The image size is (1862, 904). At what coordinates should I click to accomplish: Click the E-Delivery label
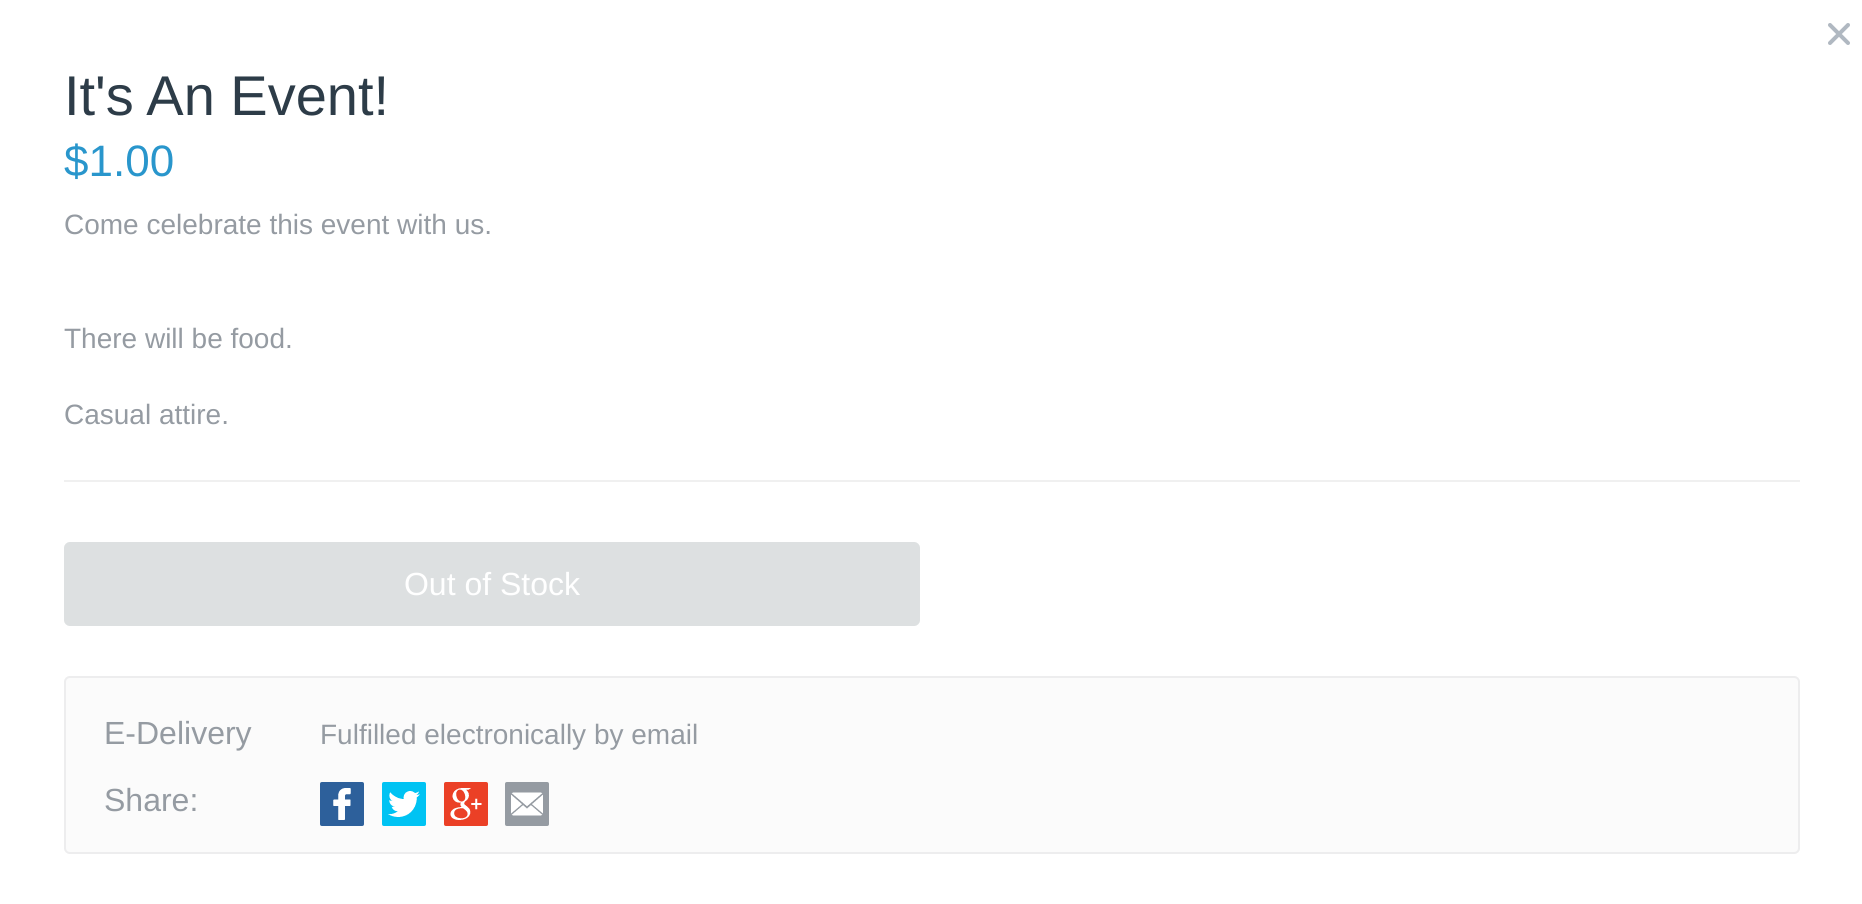(x=177, y=734)
